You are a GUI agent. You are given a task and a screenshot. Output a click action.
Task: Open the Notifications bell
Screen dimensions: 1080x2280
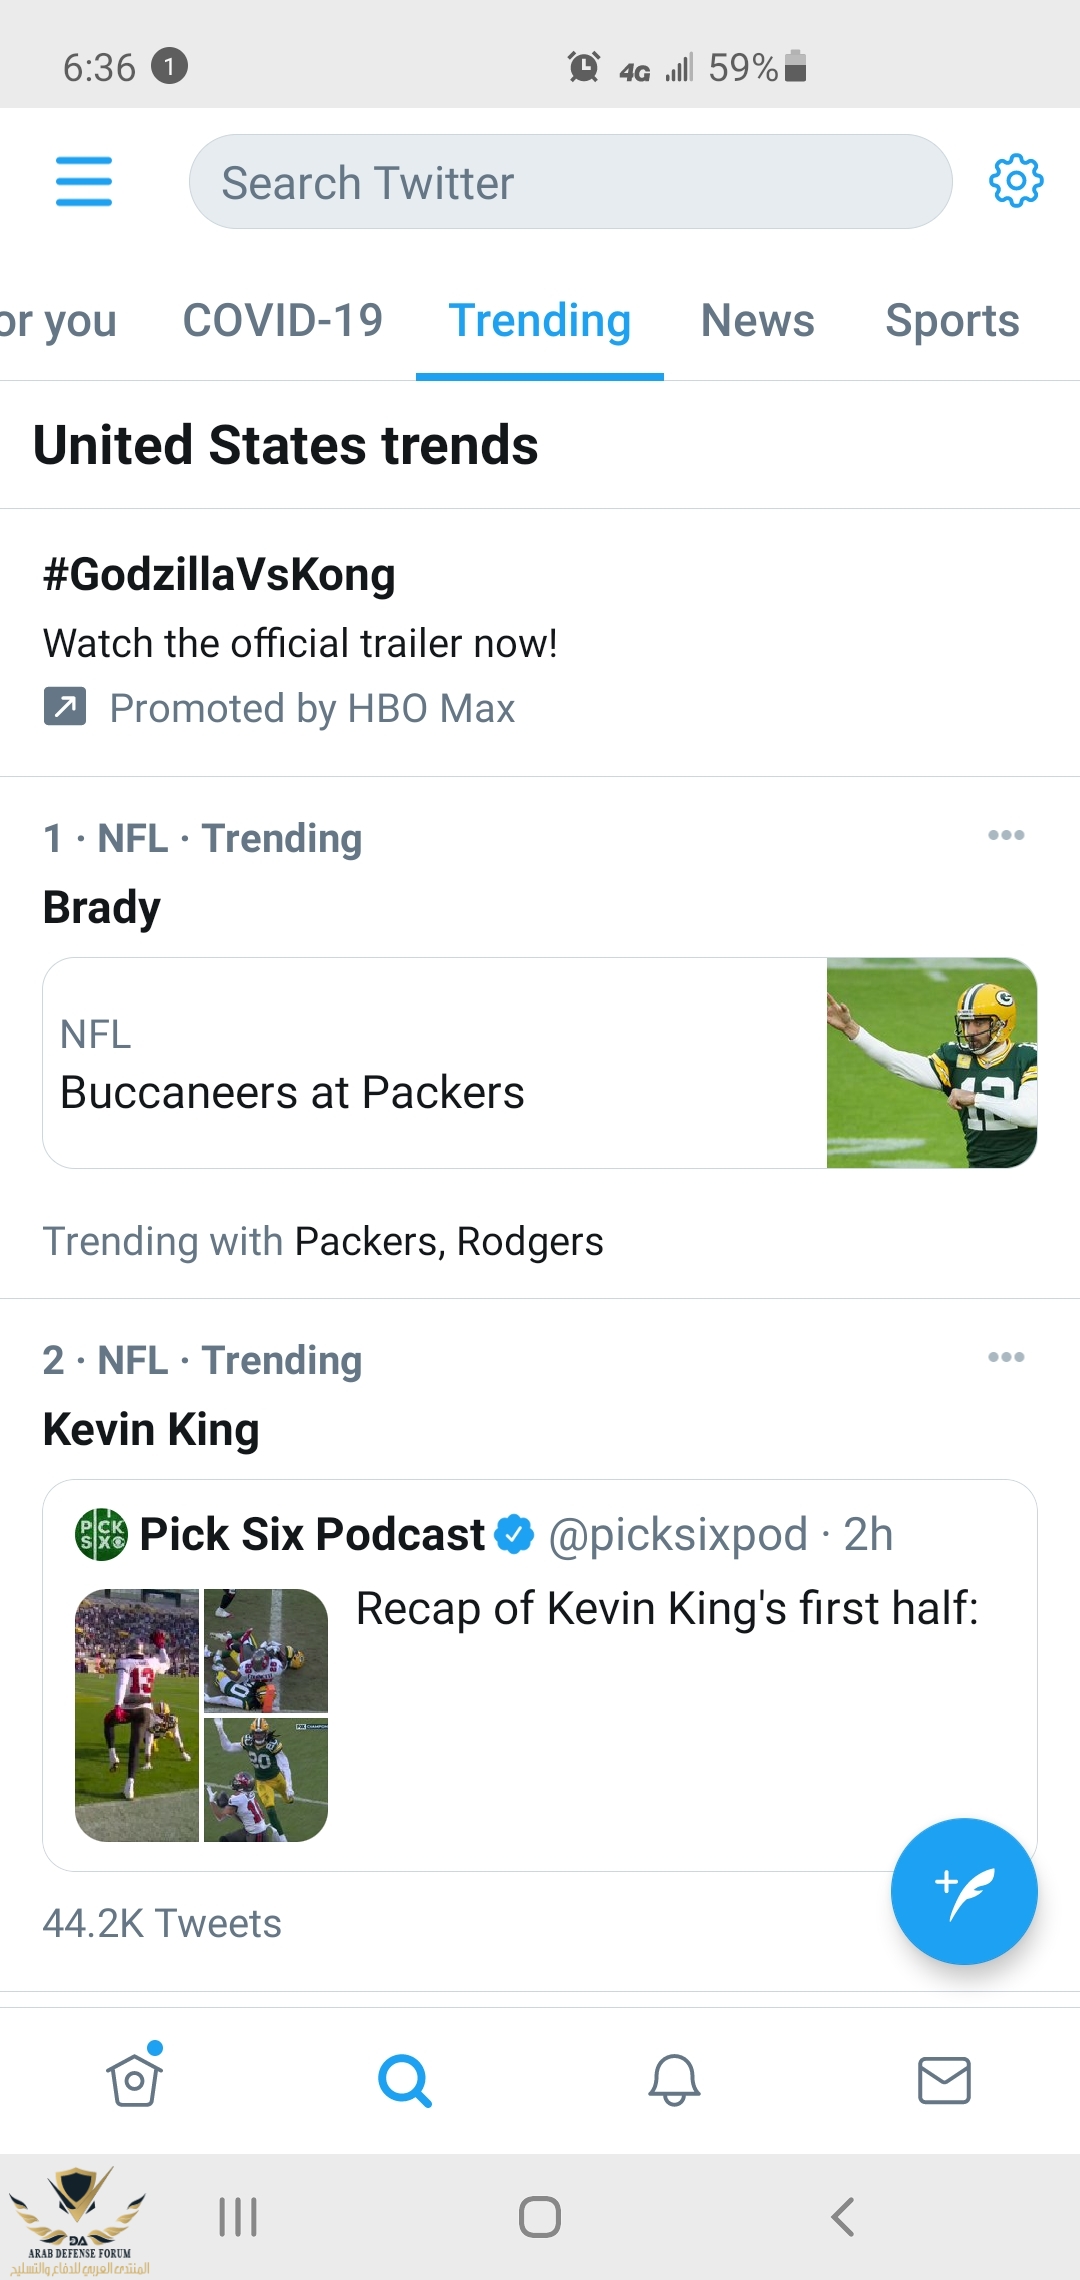tap(674, 2080)
